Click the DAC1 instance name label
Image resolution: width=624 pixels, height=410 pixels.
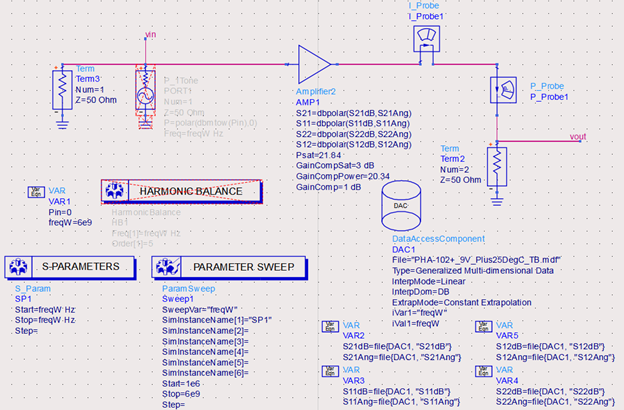click(404, 250)
